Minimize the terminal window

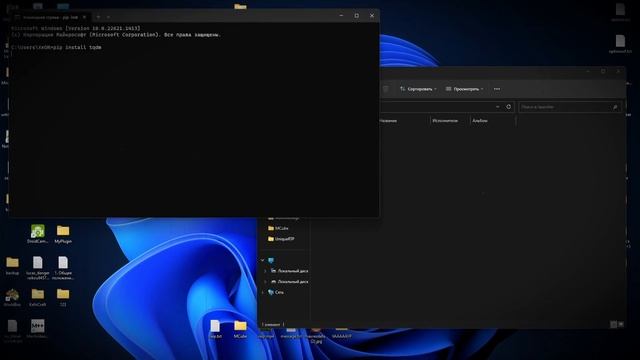click(x=341, y=16)
